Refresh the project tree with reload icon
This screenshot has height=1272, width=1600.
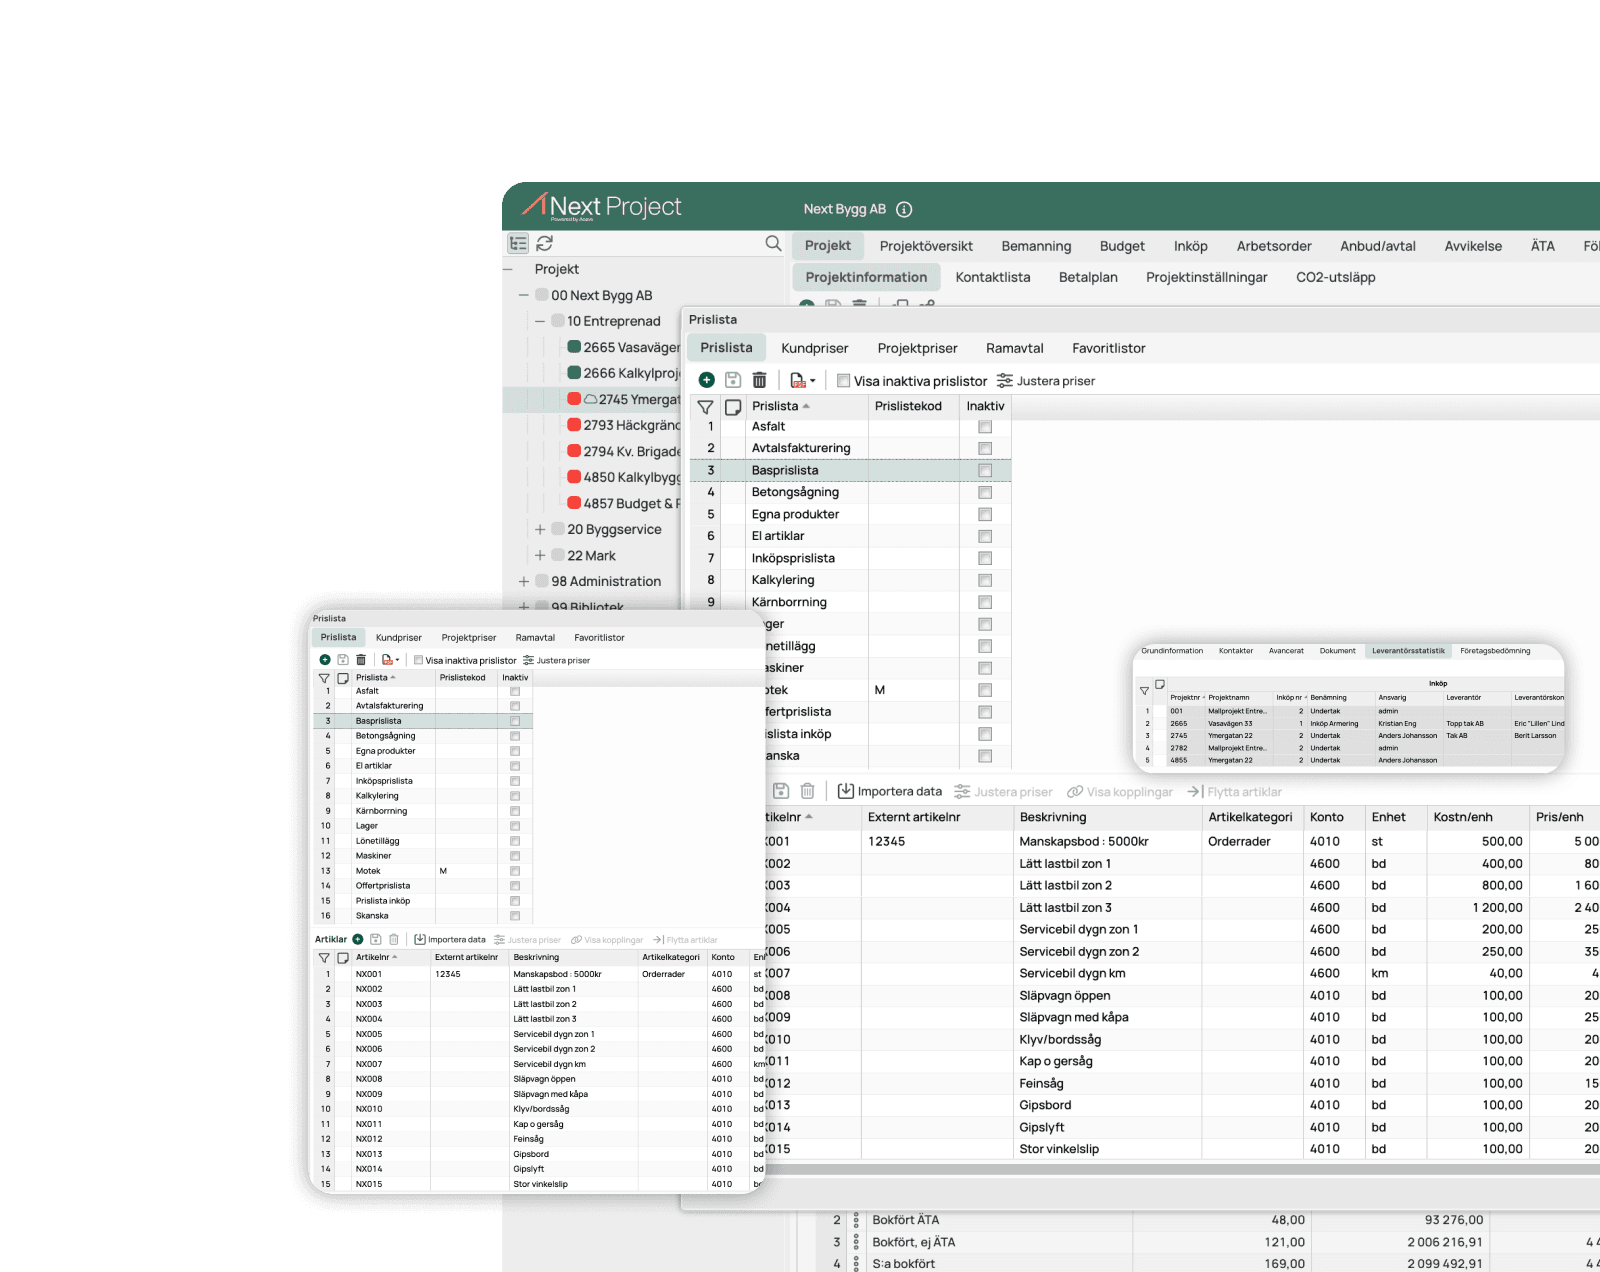[545, 243]
